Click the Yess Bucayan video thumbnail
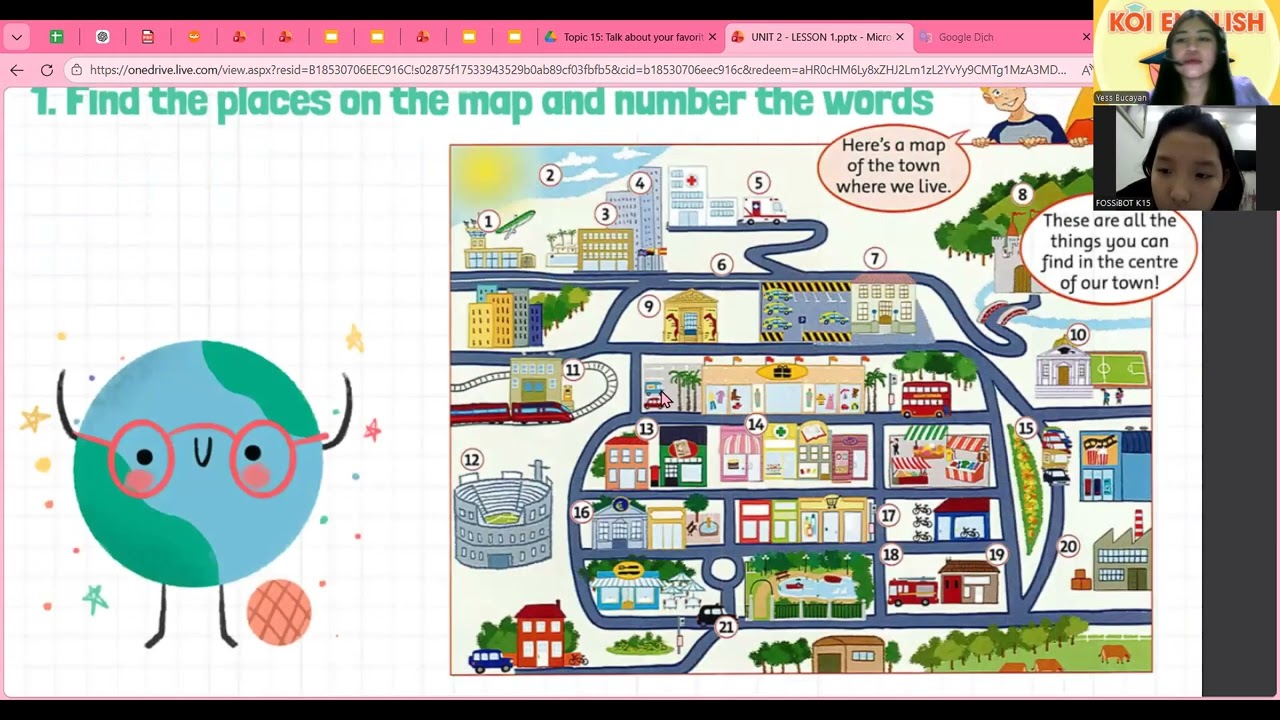The image size is (1280, 720). 1186,52
